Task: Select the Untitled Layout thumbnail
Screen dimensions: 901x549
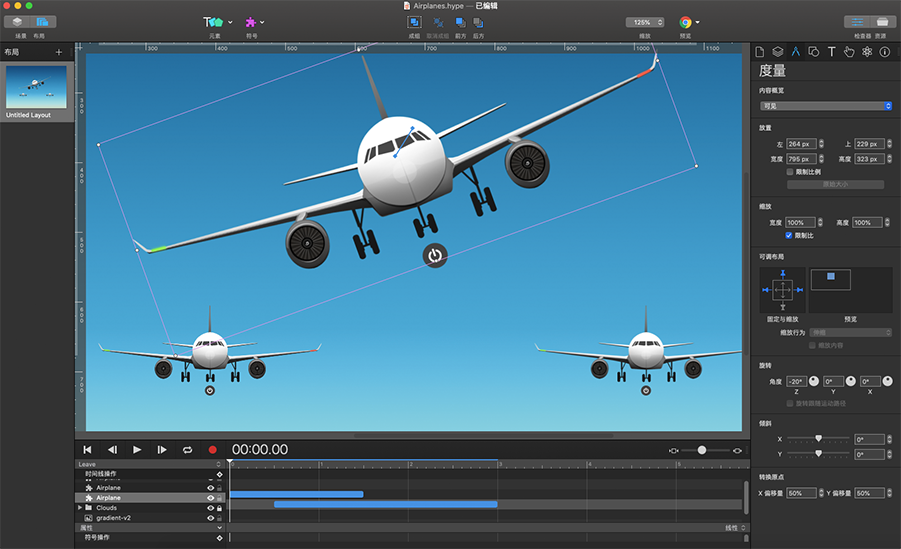Action: tap(36, 92)
